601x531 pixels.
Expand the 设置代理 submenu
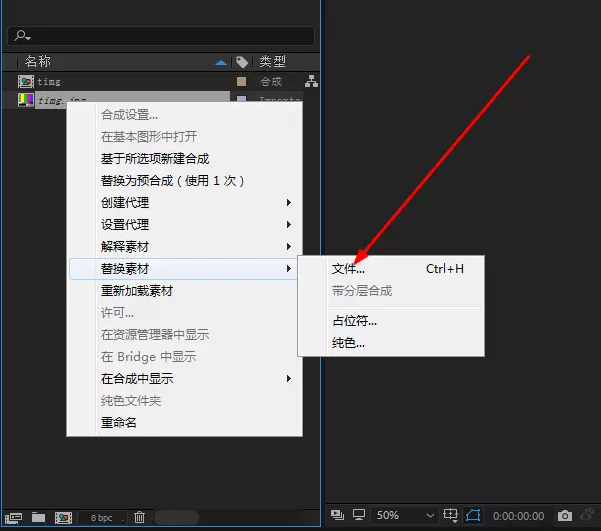pos(184,225)
